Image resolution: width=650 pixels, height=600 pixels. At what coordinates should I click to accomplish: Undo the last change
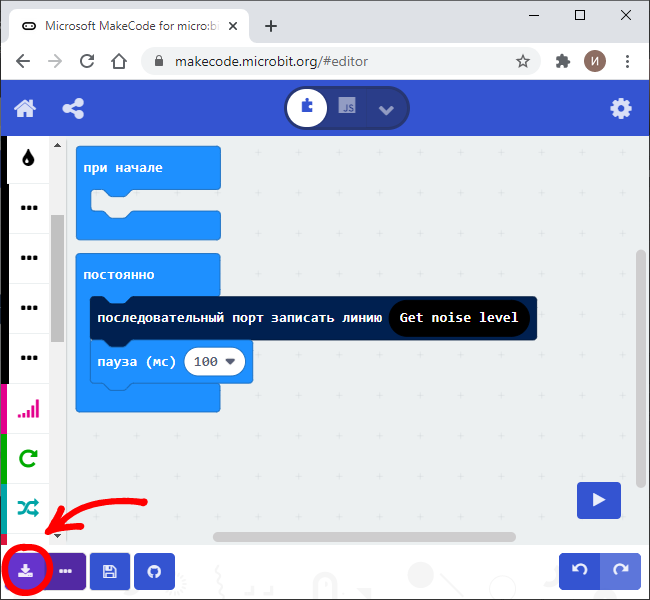click(x=579, y=571)
